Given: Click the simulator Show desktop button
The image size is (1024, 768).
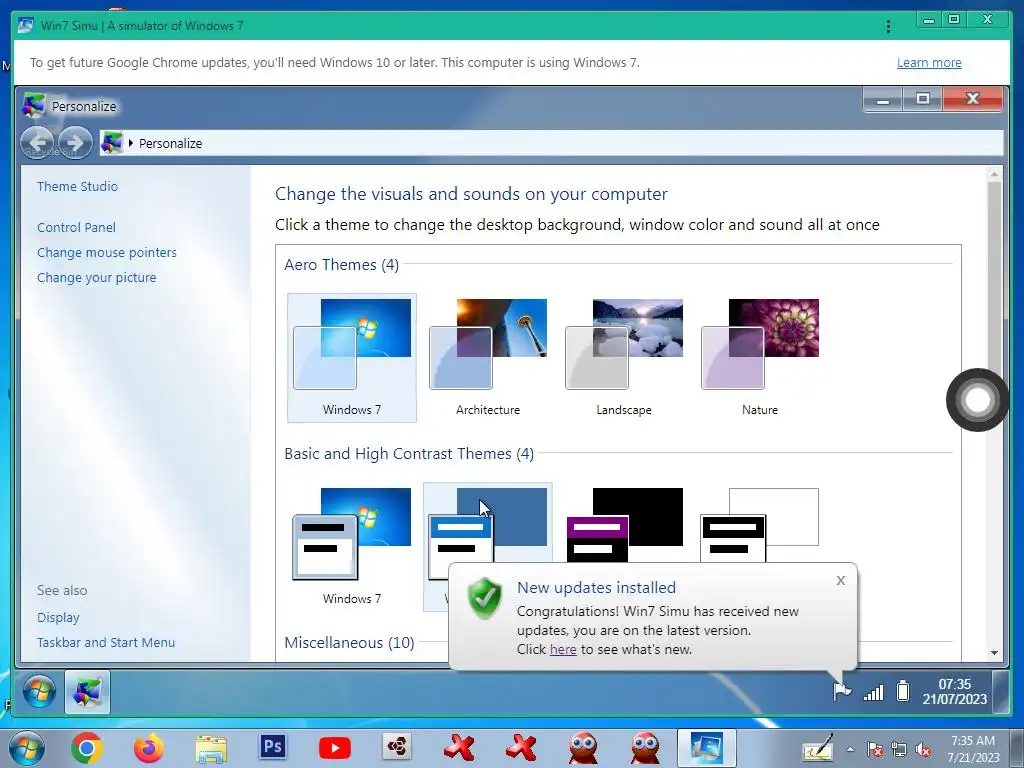Looking at the screenshot, I should 999,692.
